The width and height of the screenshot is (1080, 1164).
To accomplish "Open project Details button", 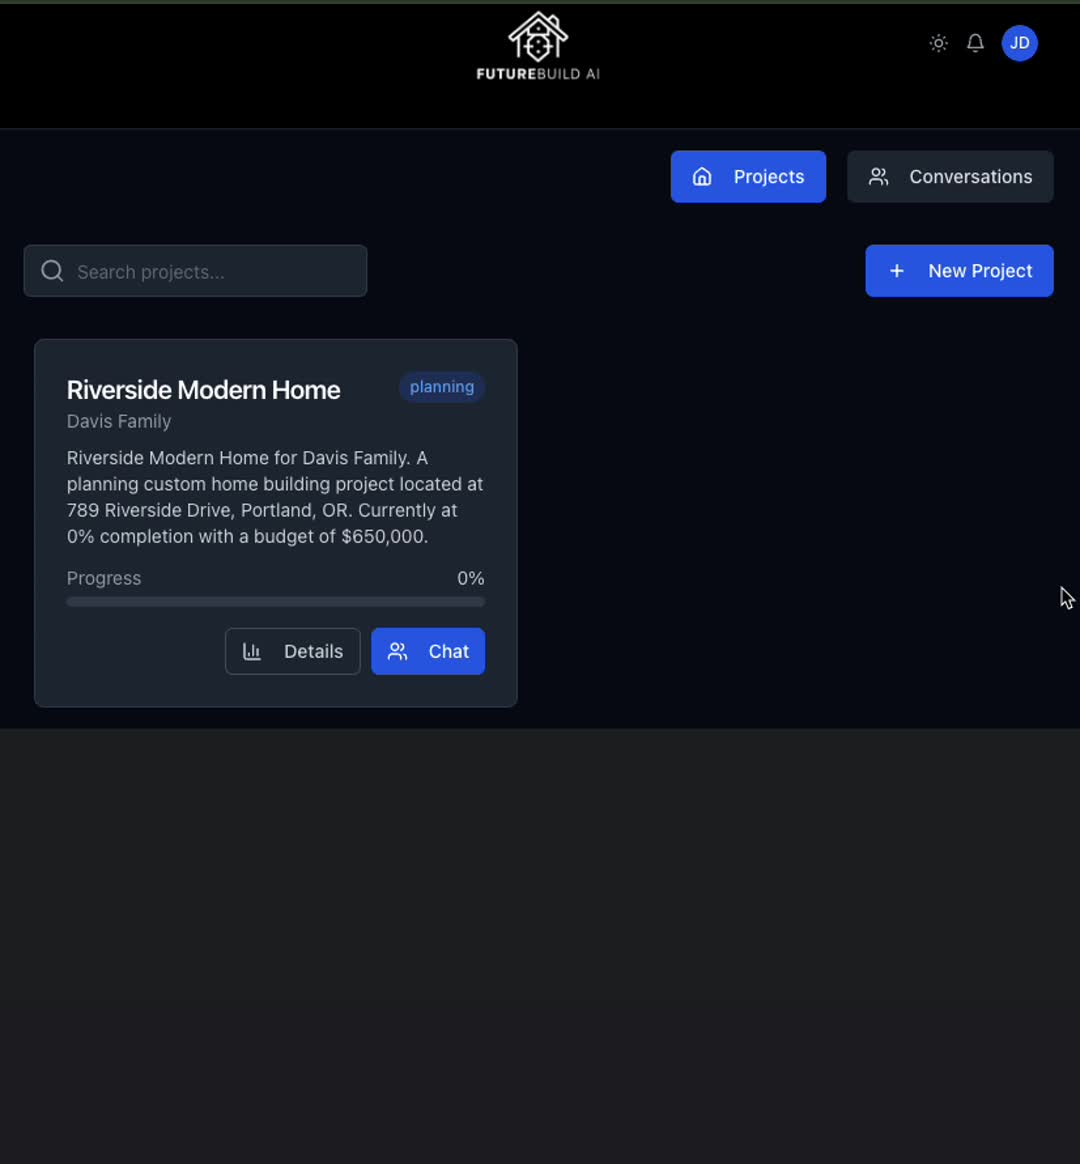I will coord(292,651).
